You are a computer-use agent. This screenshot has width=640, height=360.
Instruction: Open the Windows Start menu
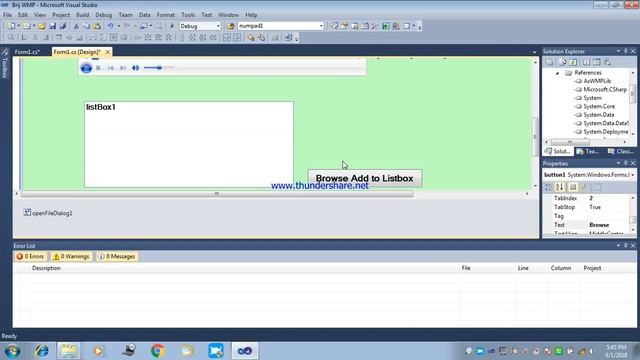click(13, 351)
